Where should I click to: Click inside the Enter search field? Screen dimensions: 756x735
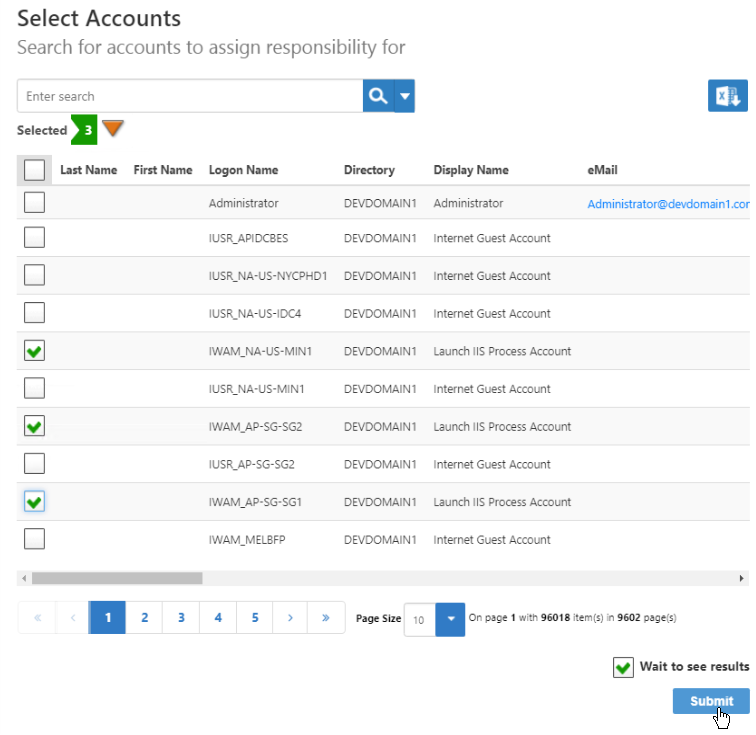click(x=190, y=97)
